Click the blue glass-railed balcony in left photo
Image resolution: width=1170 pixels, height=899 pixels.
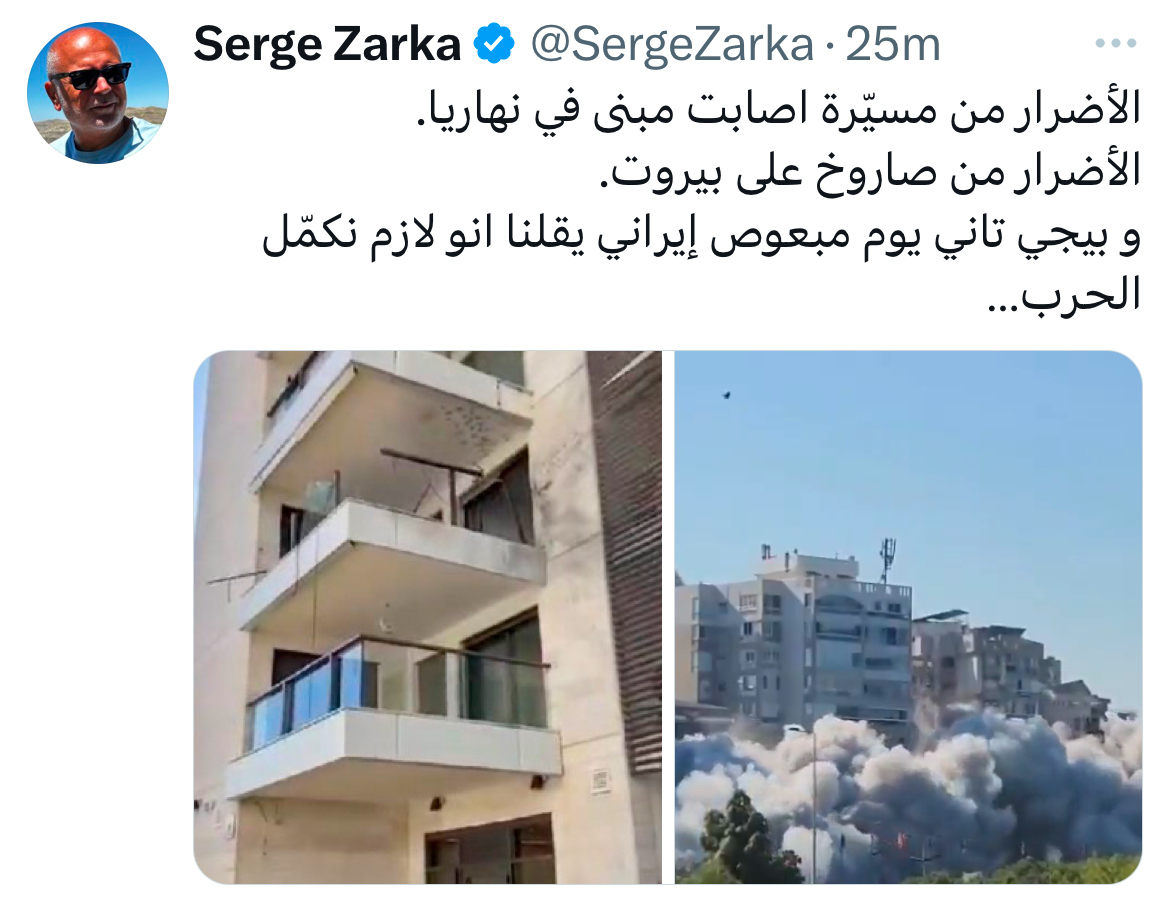tap(395, 683)
